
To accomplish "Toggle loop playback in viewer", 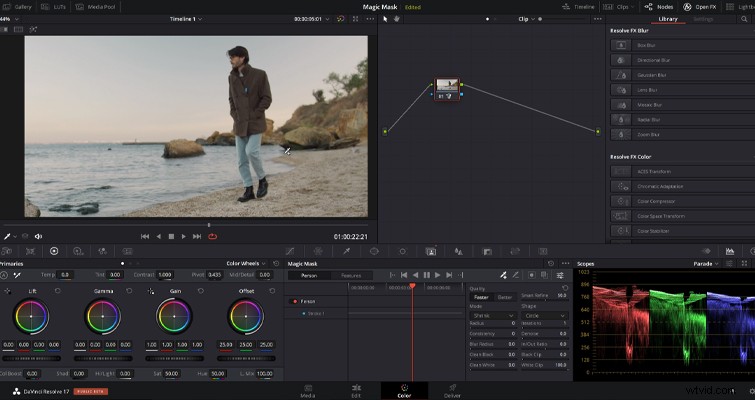I will point(212,236).
